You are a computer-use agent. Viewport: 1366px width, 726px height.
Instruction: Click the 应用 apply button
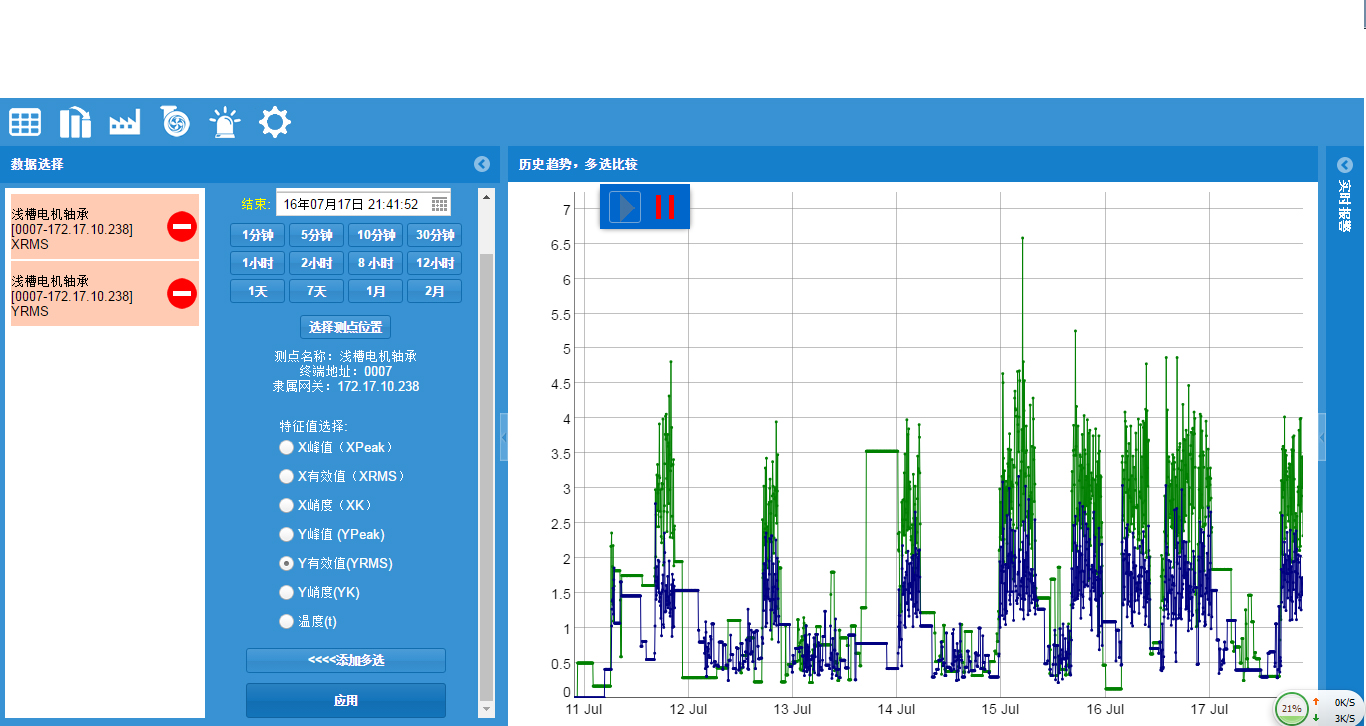(346, 701)
